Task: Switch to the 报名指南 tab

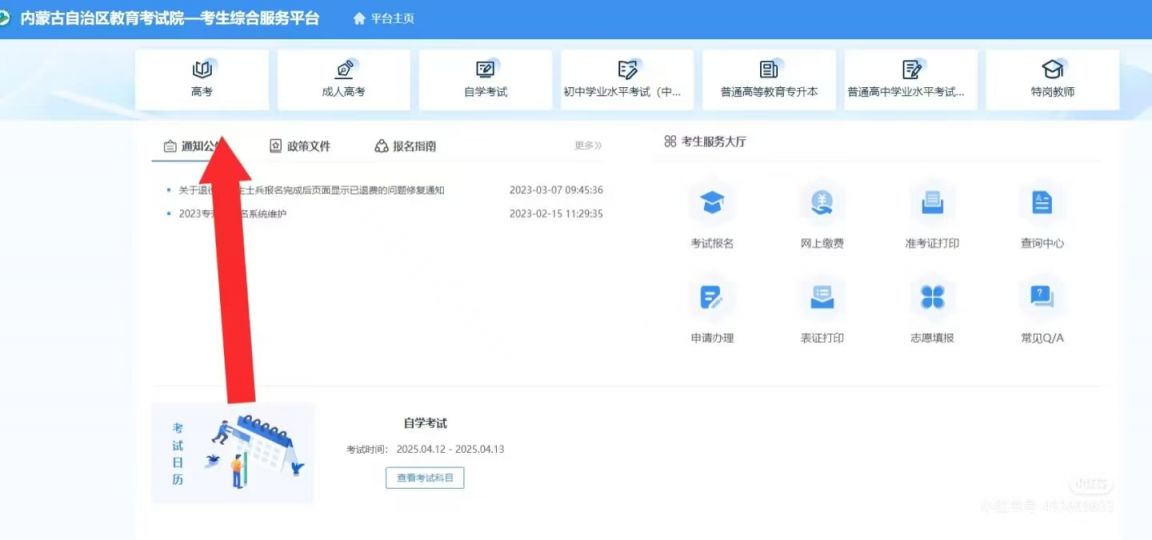Action: [x=405, y=146]
